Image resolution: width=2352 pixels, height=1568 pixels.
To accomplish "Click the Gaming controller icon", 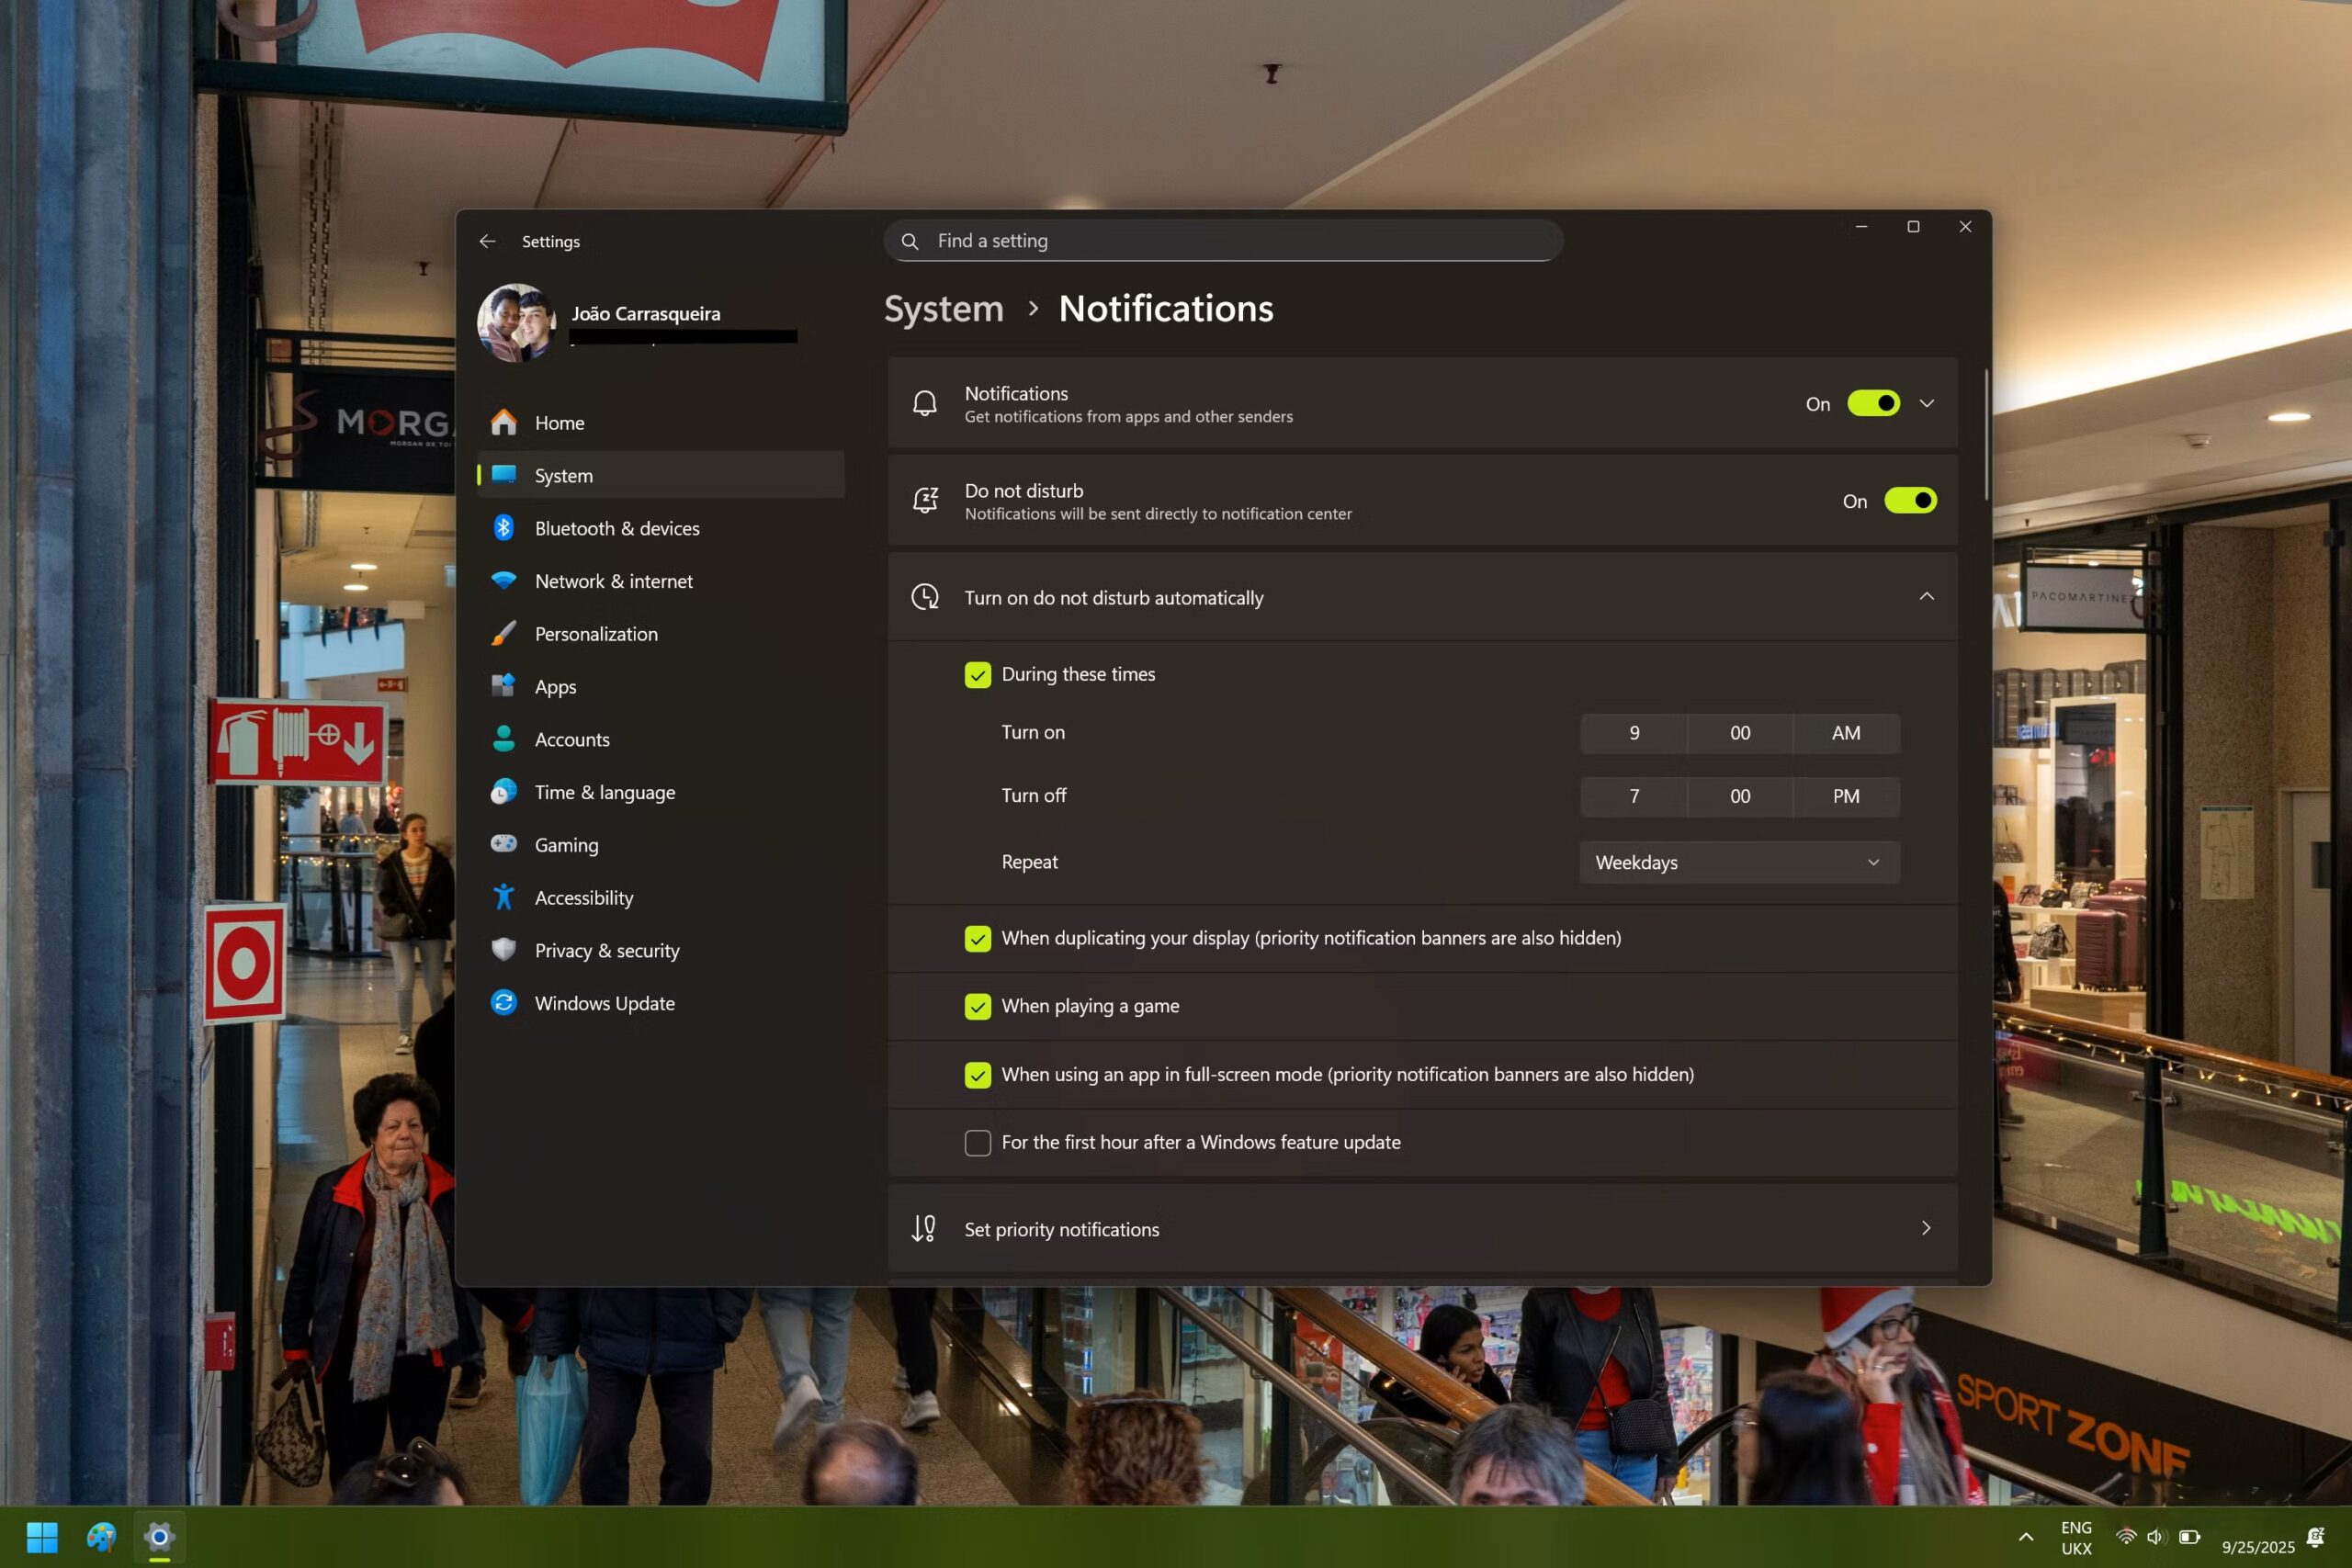I will 504,845.
